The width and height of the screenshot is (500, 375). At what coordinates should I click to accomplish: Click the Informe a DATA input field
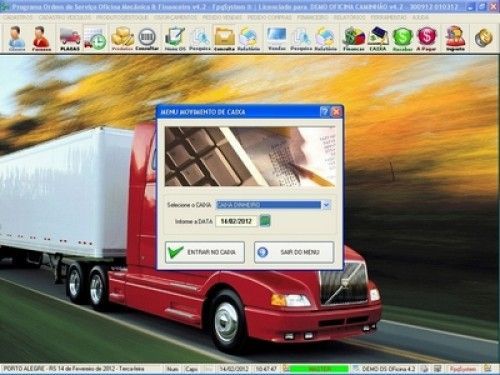click(236, 221)
